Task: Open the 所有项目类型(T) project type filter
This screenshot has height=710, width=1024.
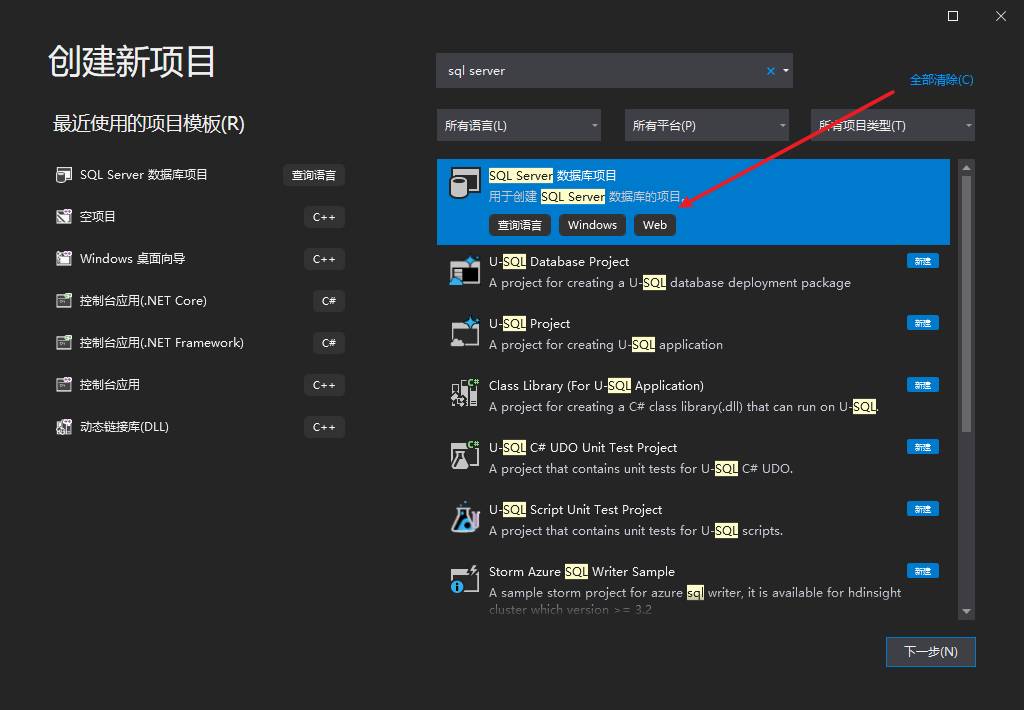Action: (893, 125)
